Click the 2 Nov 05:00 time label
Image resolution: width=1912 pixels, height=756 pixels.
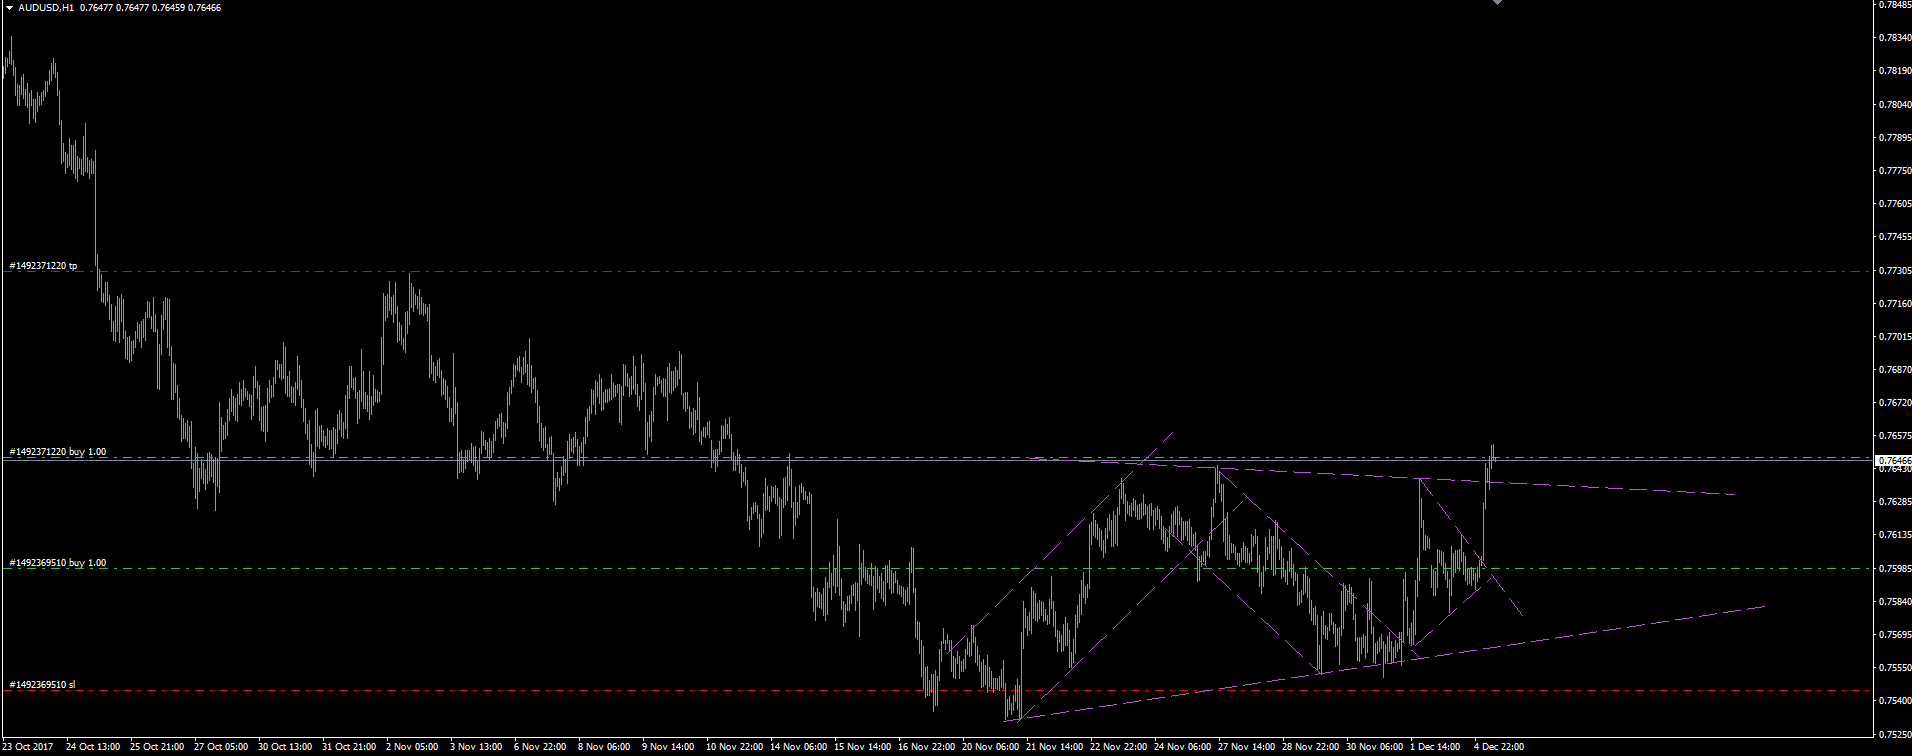[x=412, y=747]
